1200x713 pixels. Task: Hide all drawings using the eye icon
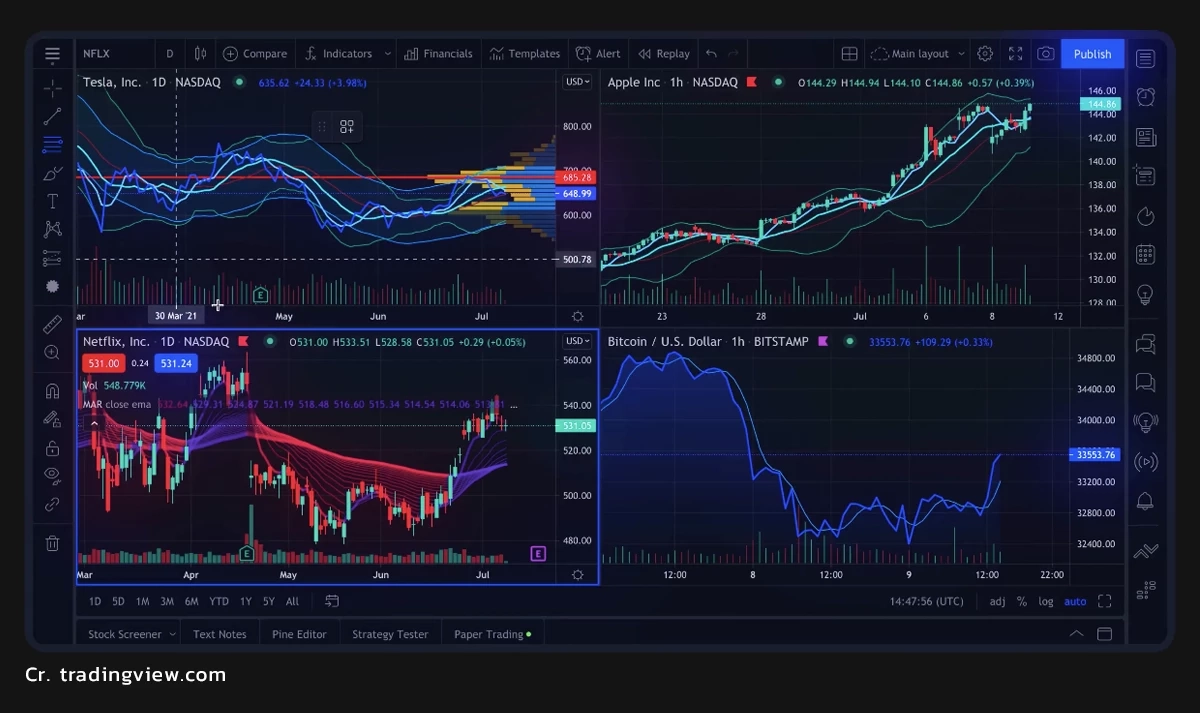coord(52,475)
